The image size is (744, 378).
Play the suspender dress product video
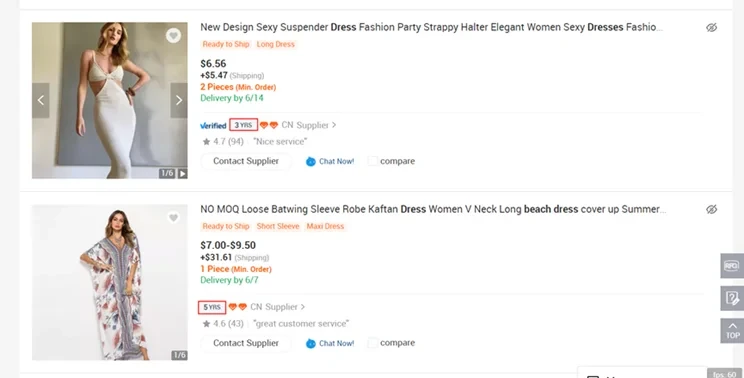pyautogui.click(x=182, y=174)
